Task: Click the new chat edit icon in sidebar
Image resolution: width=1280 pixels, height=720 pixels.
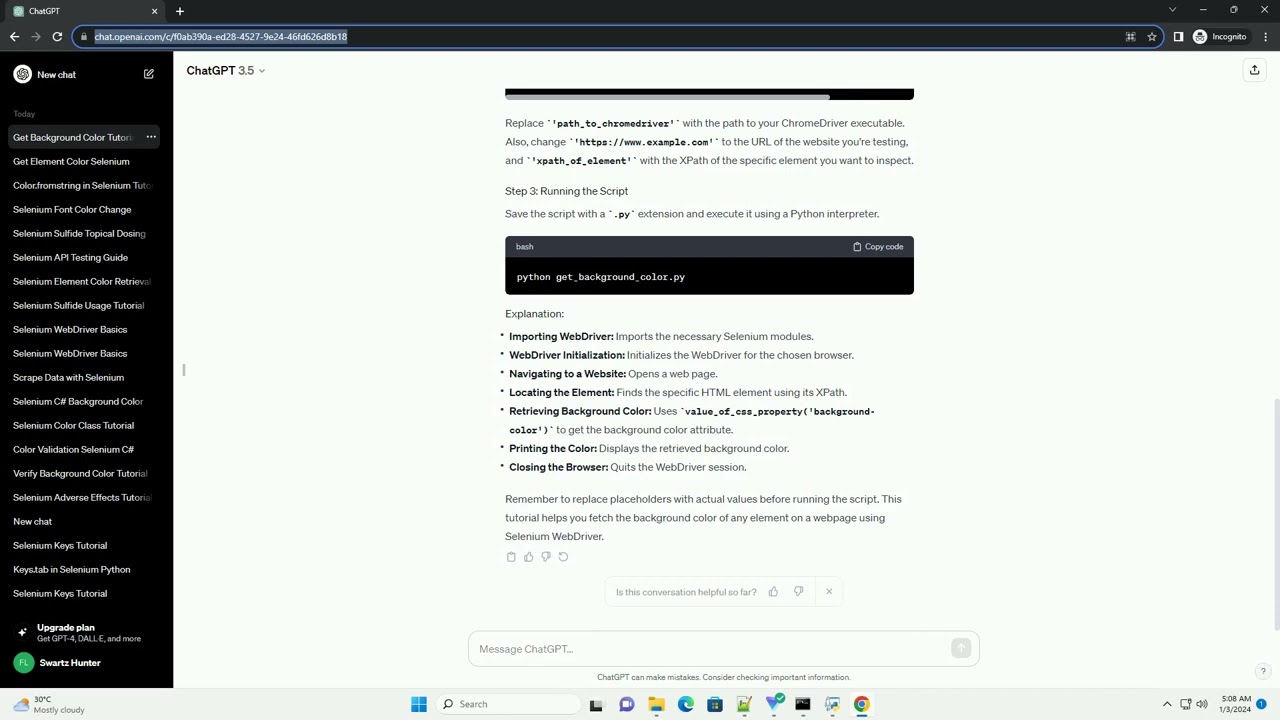Action: (149, 74)
